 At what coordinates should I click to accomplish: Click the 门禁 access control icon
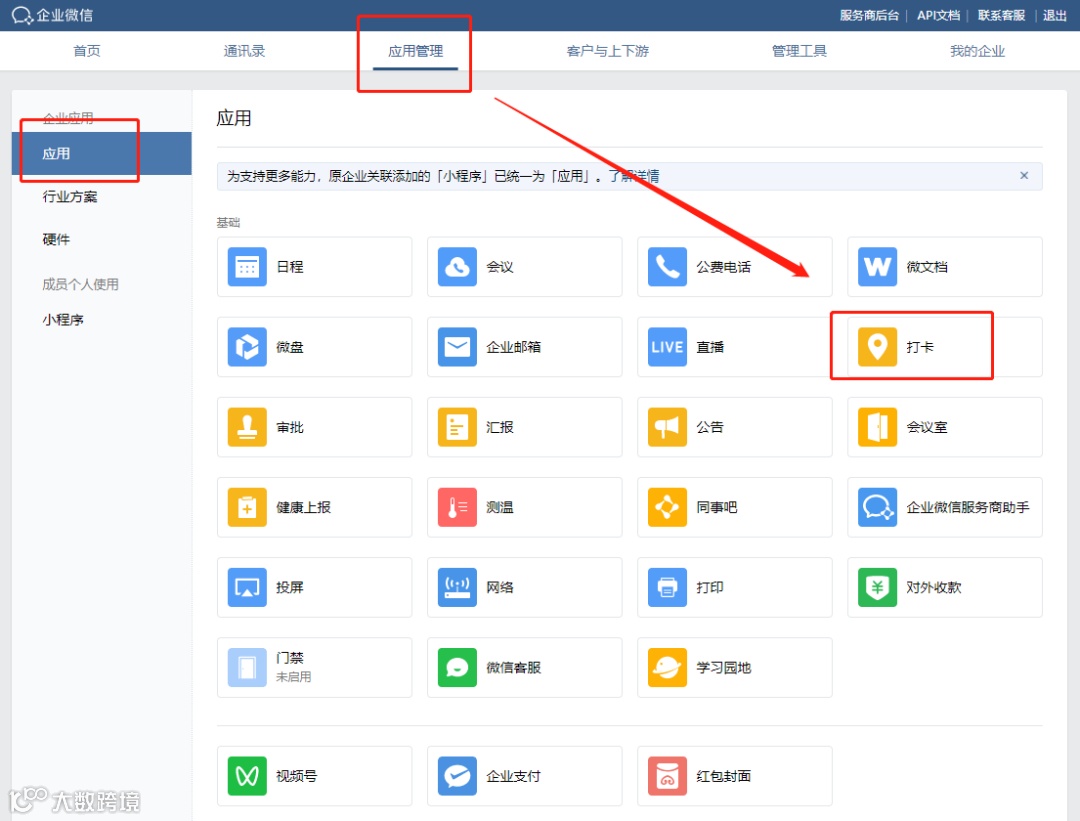tap(247, 667)
